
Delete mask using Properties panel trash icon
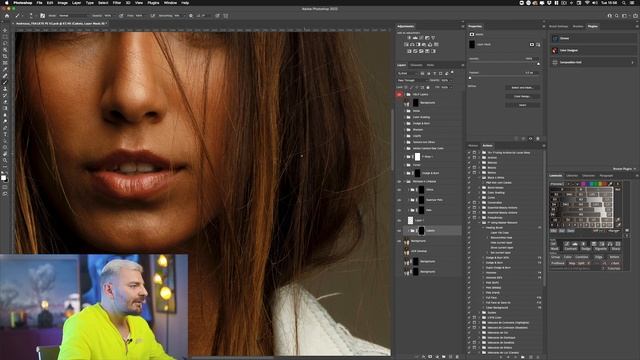click(x=538, y=139)
